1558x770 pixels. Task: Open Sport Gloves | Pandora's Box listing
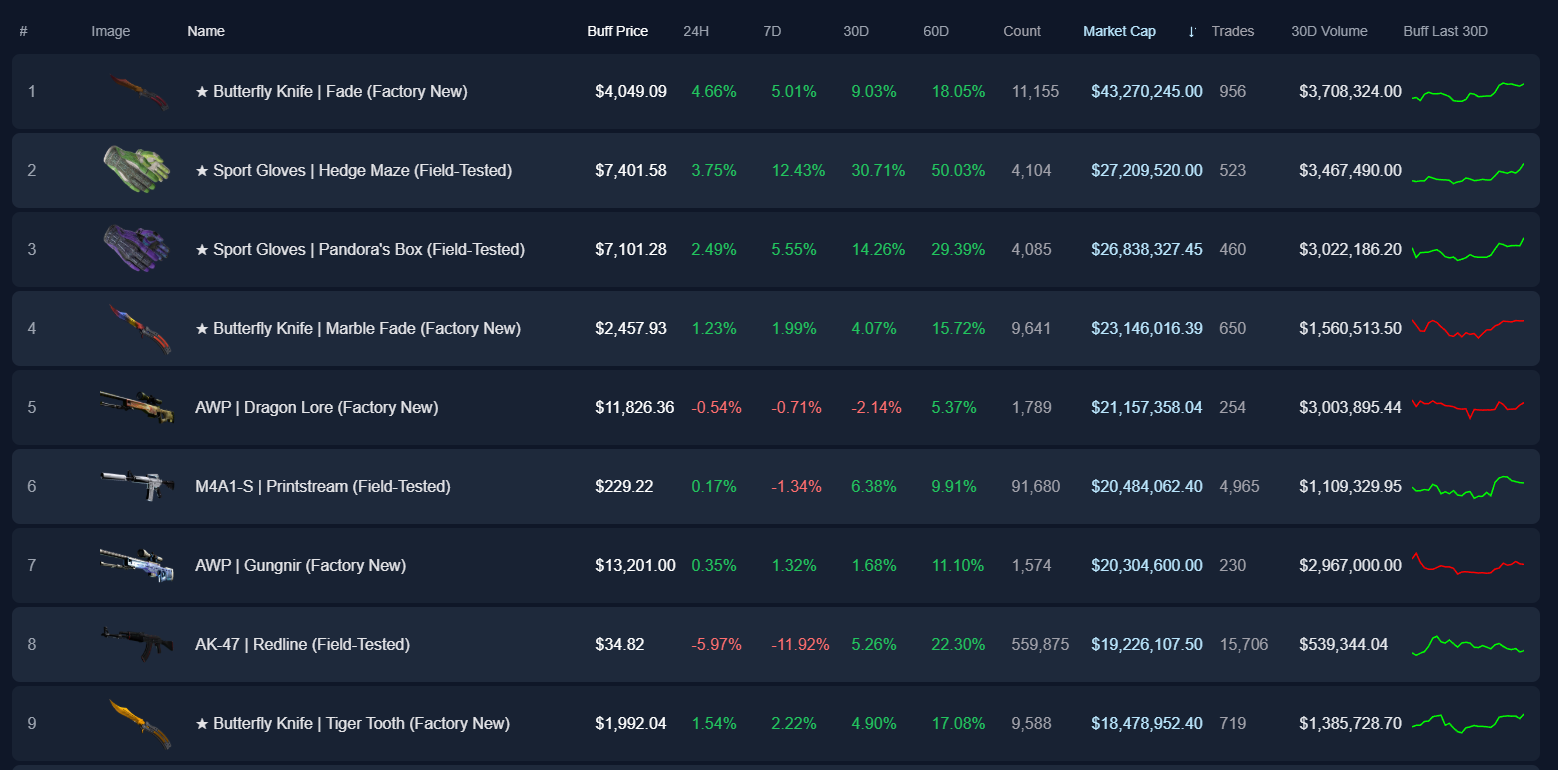click(x=360, y=249)
